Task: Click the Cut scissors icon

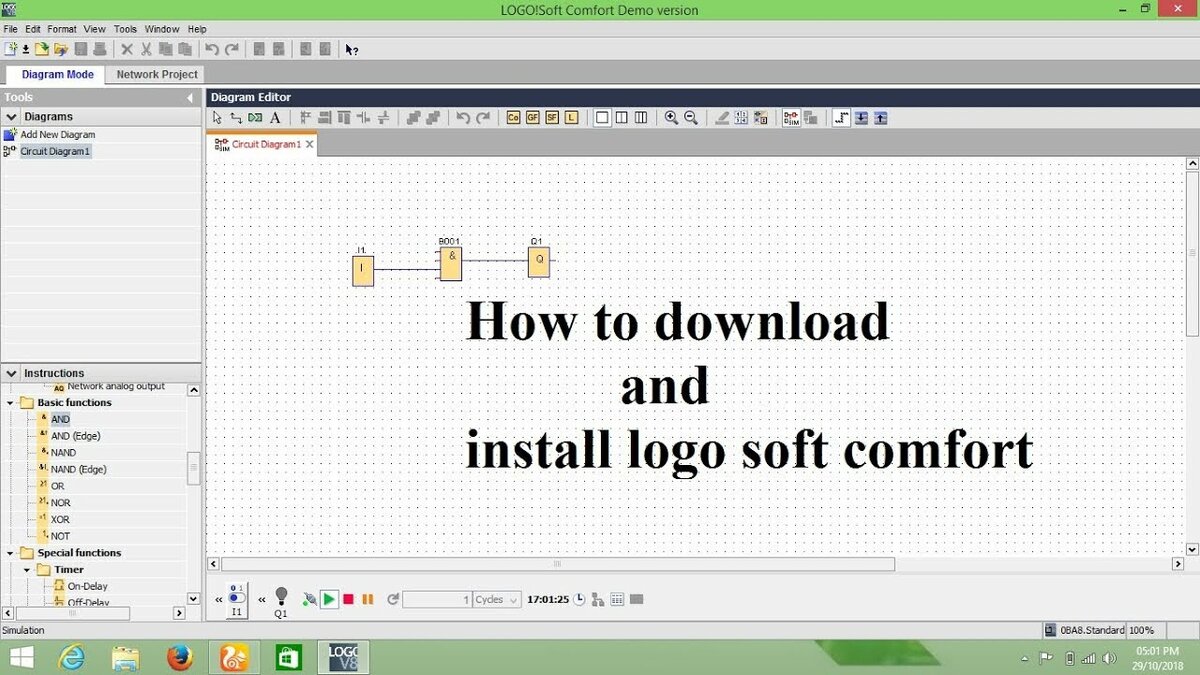Action: tap(145, 48)
